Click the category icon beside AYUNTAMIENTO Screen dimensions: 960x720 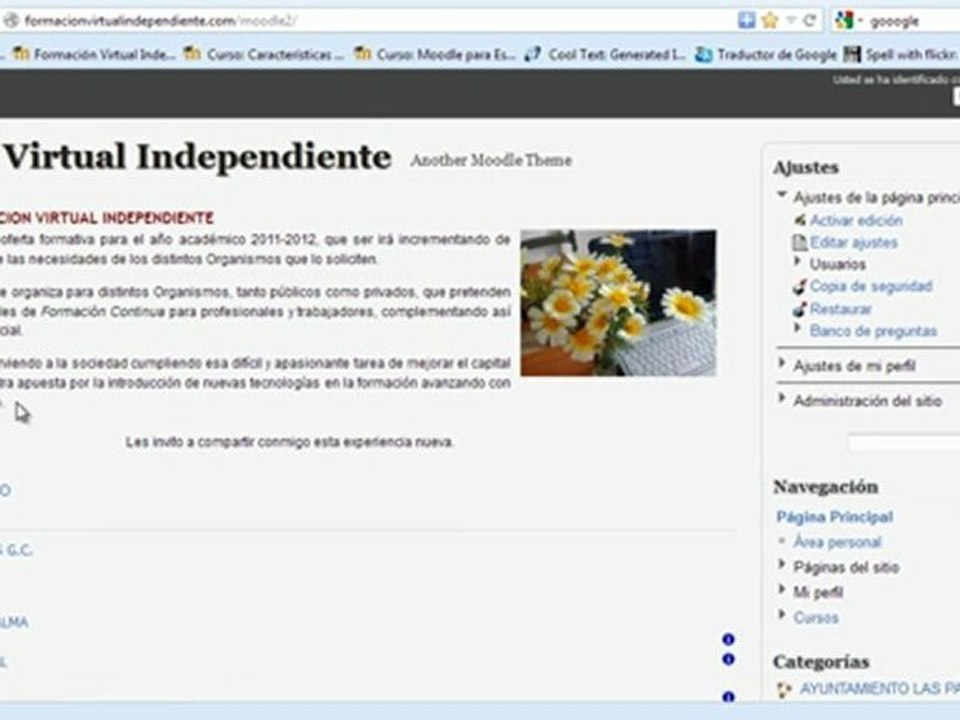pos(784,690)
